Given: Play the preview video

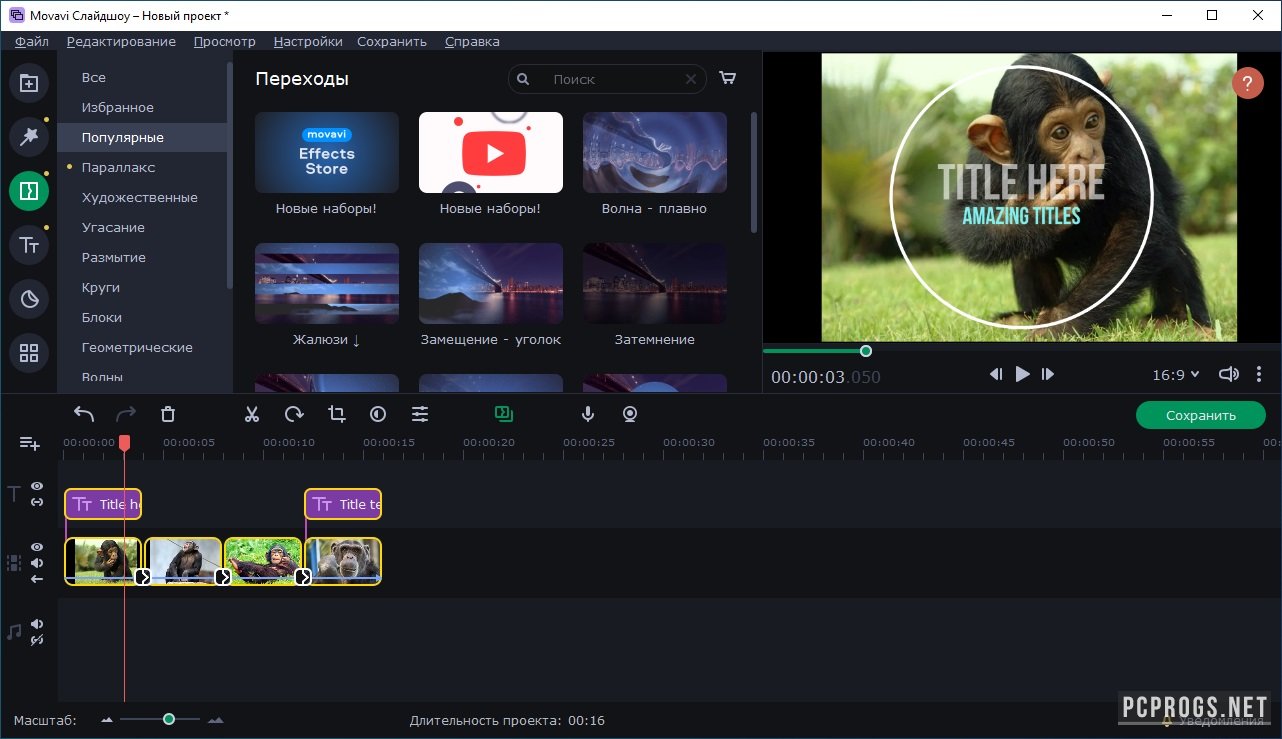Looking at the screenshot, I should tap(1022, 374).
